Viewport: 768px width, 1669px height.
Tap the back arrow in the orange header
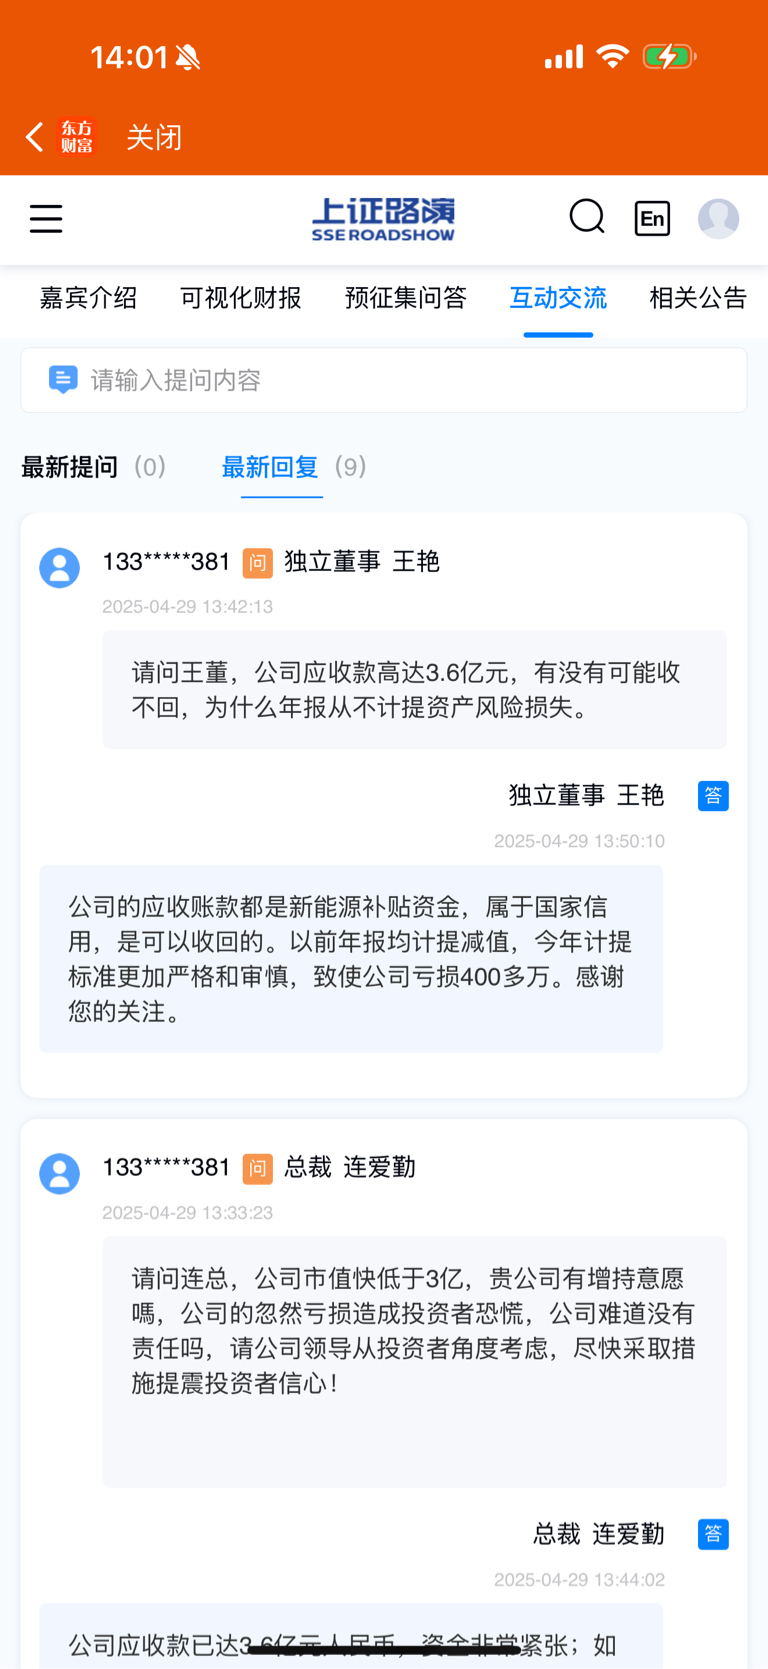(x=35, y=137)
